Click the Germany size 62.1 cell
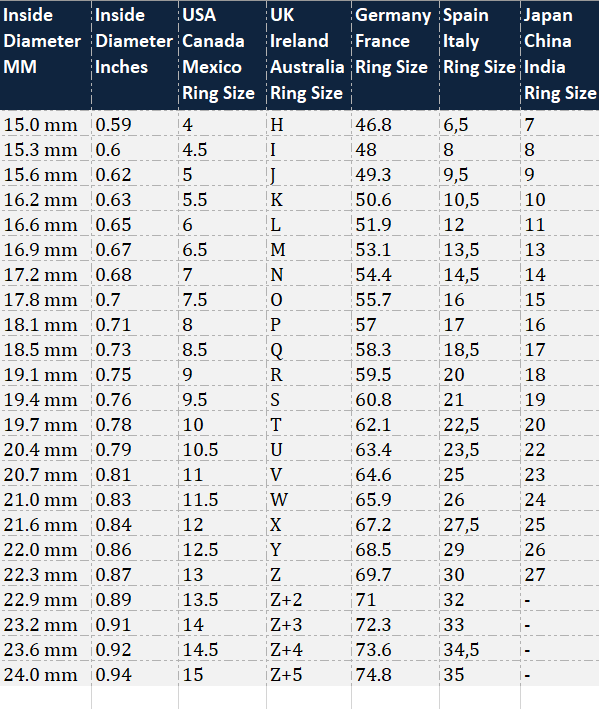Screen dimensions: 599x709 [x=396, y=424]
